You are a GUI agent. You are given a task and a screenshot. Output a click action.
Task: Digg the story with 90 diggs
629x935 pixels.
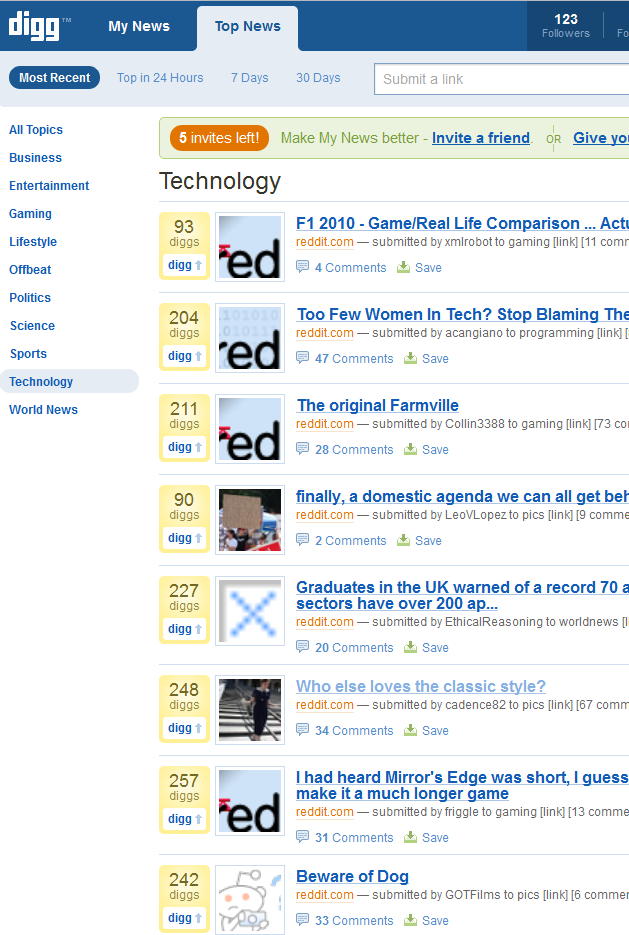click(184, 538)
